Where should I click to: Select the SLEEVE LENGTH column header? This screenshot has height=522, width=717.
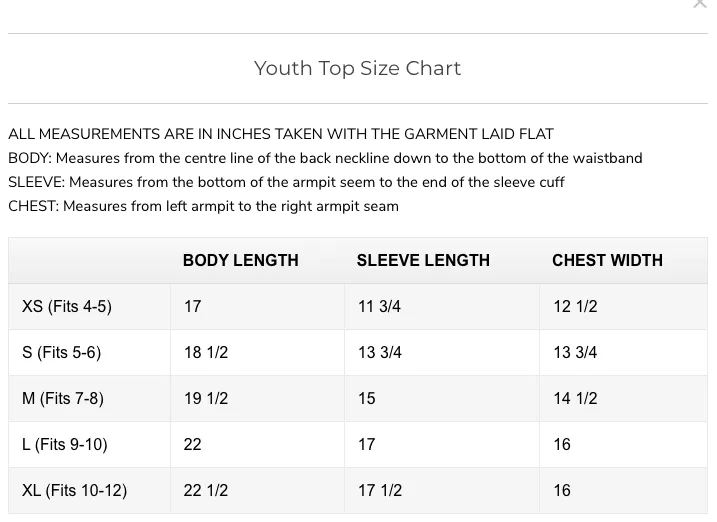coord(423,260)
